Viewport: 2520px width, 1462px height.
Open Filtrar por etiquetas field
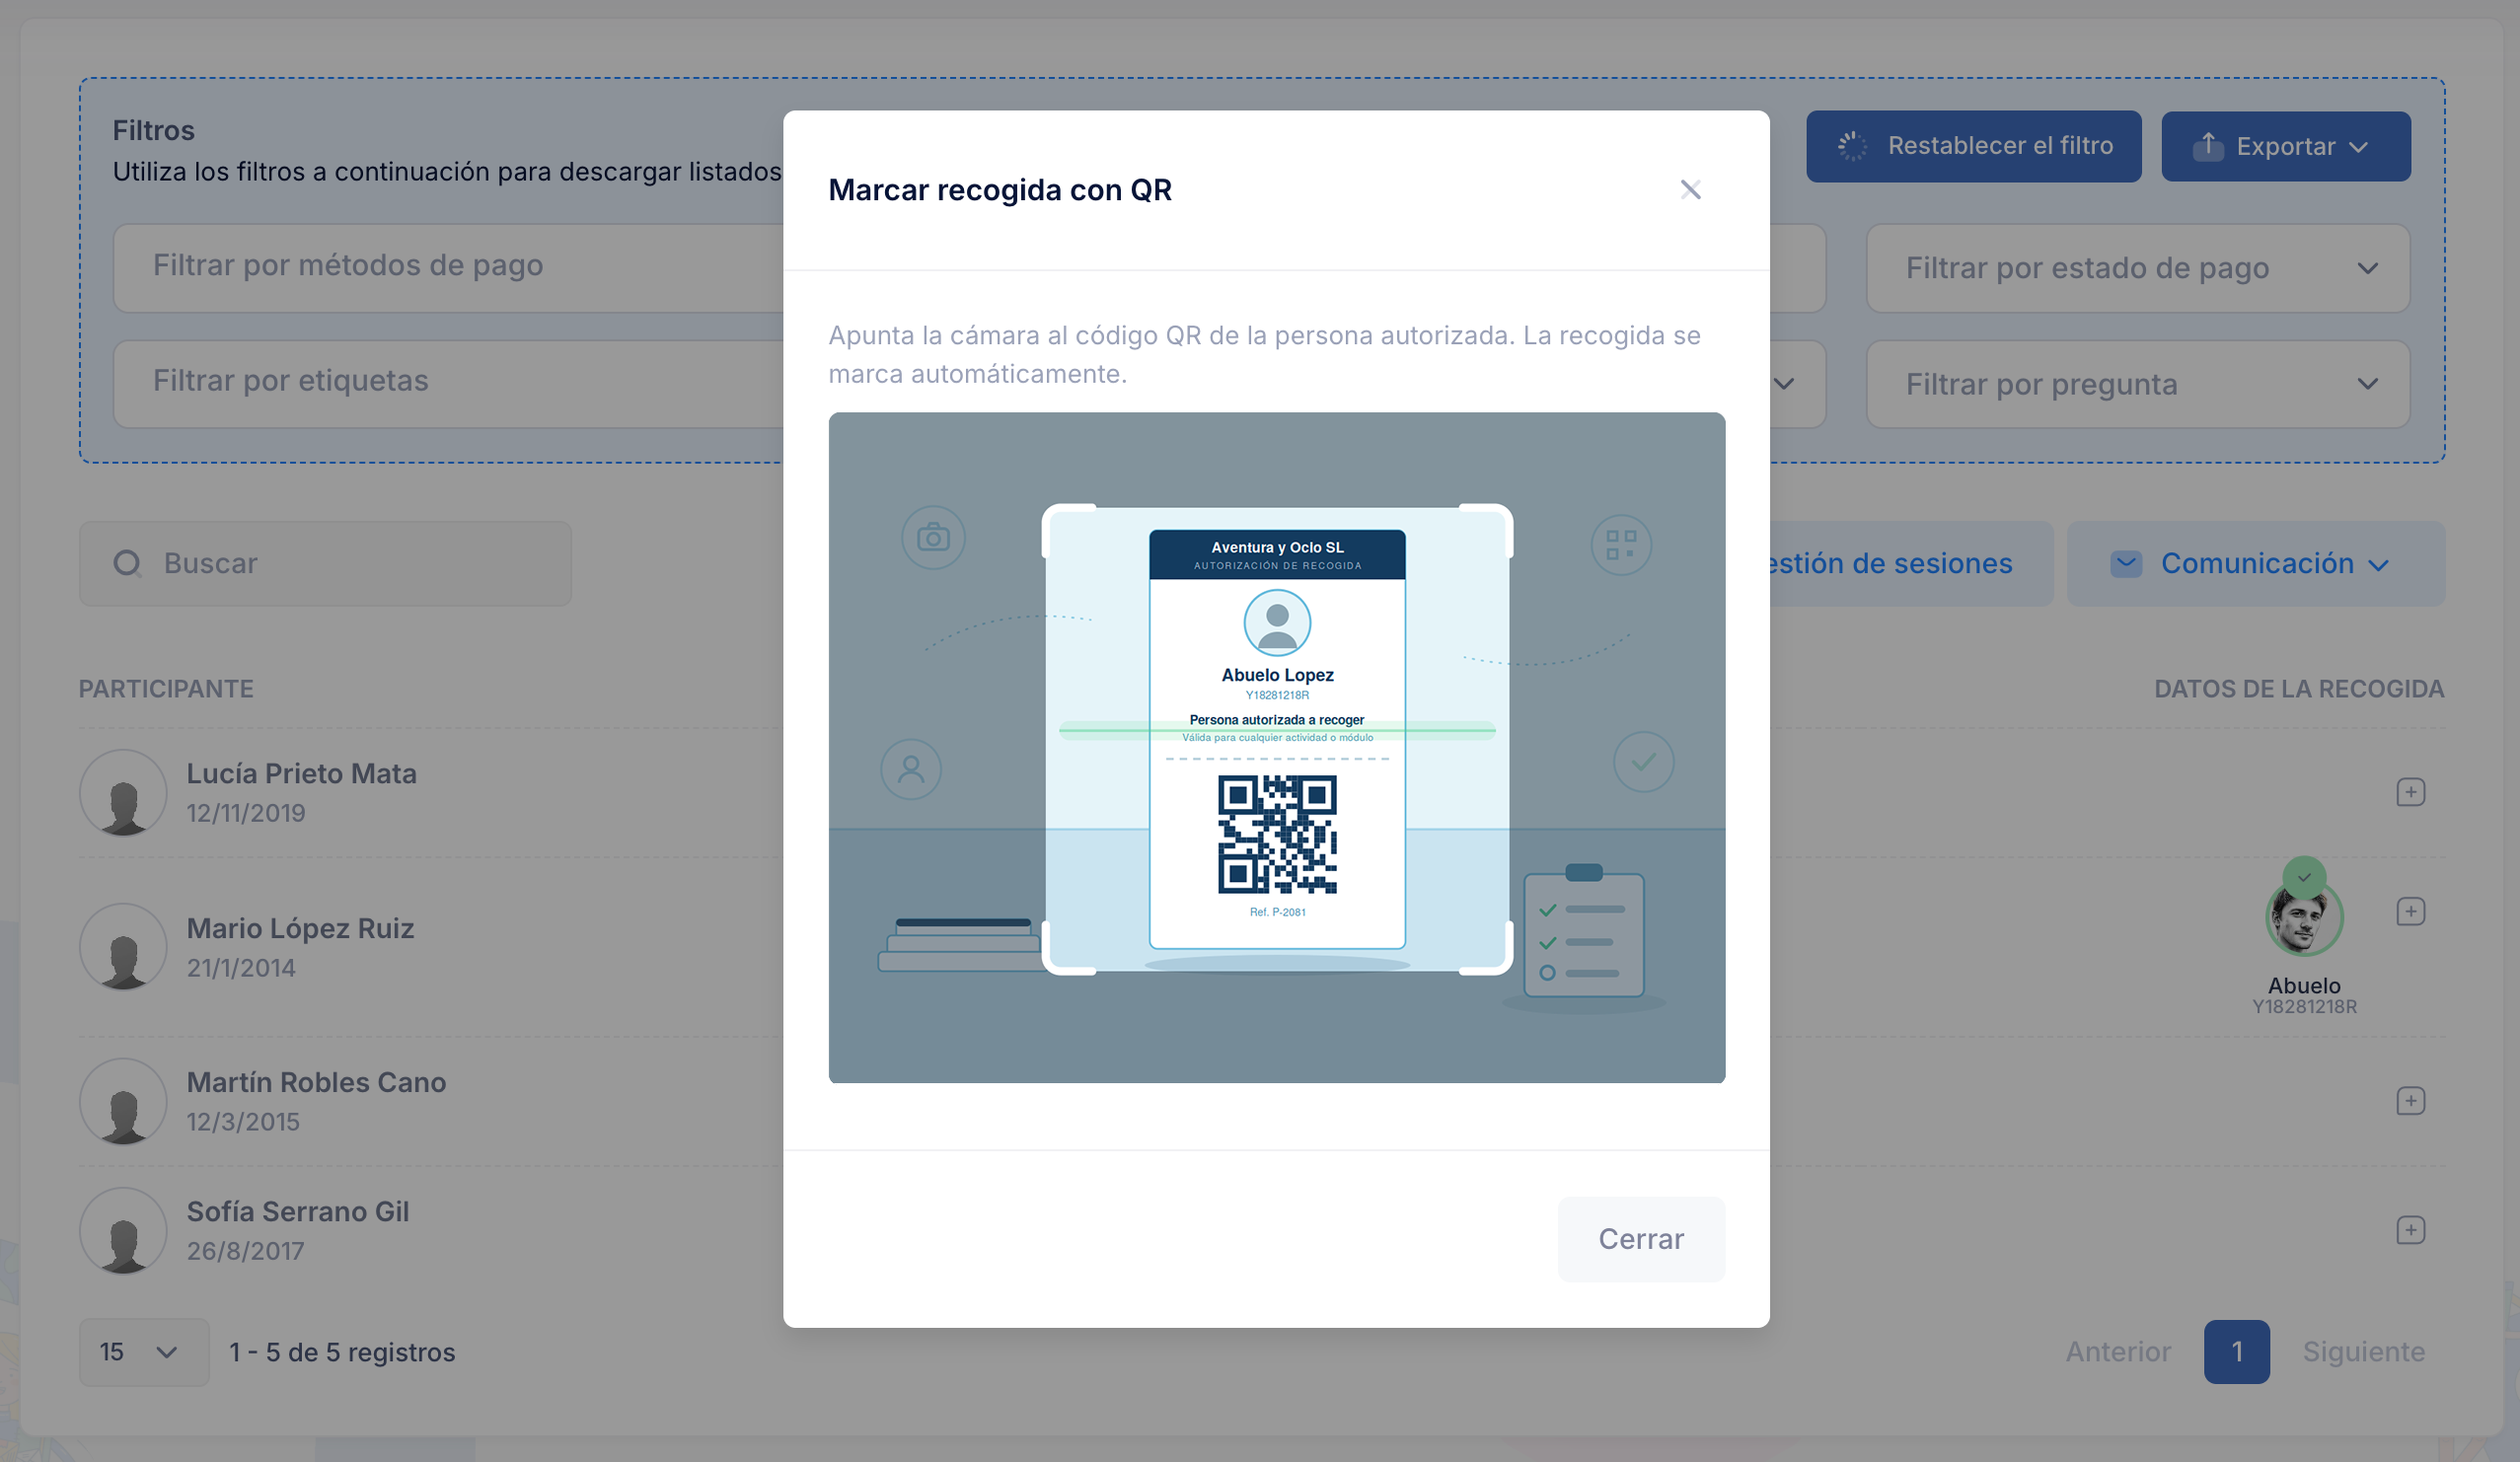point(449,383)
